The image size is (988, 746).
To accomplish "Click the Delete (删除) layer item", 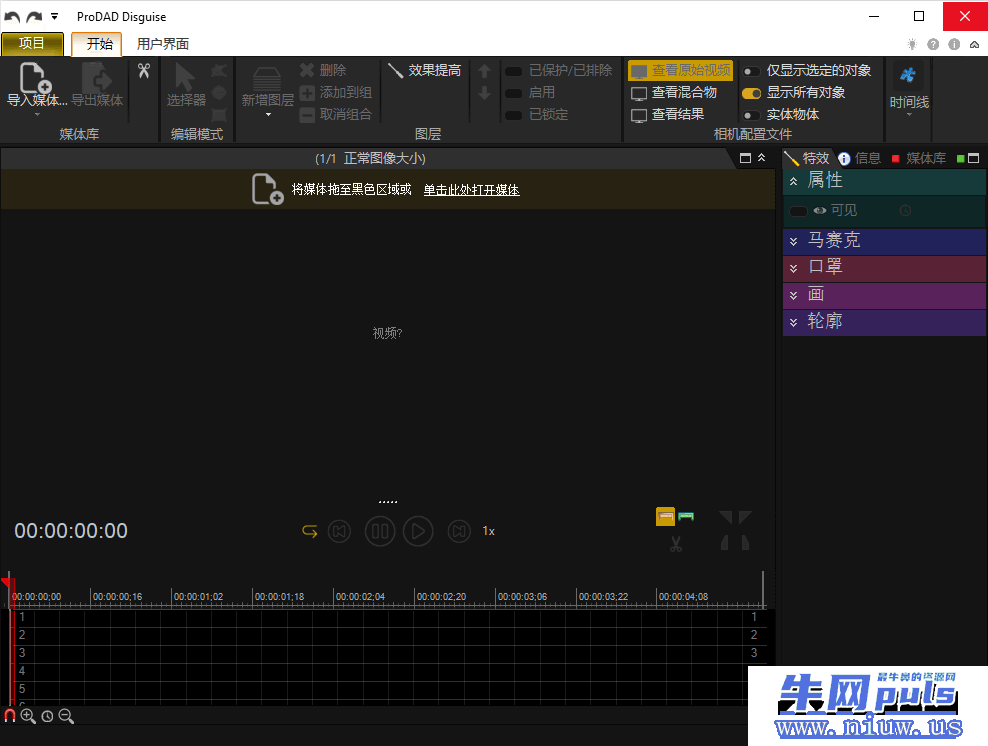I will (x=323, y=70).
